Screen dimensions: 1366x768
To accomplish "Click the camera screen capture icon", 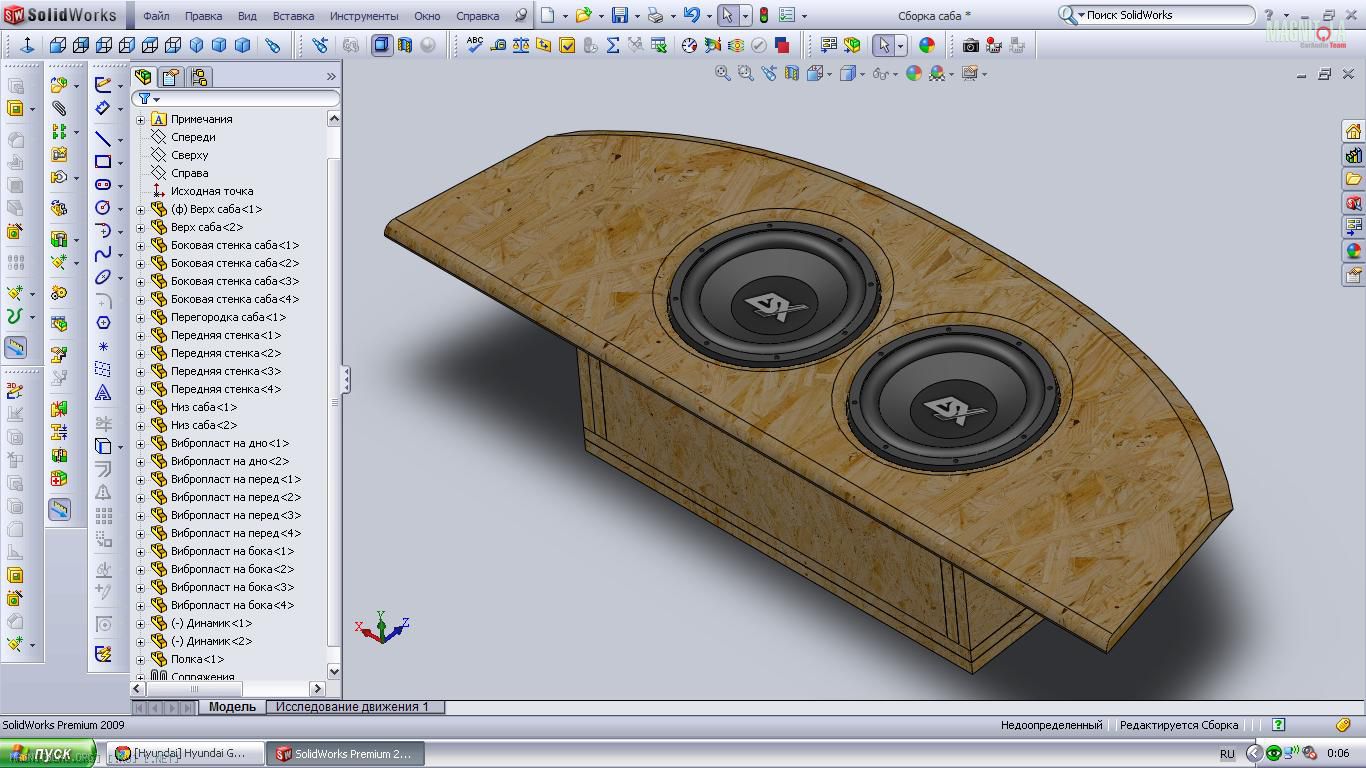I will pyautogui.click(x=970, y=46).
